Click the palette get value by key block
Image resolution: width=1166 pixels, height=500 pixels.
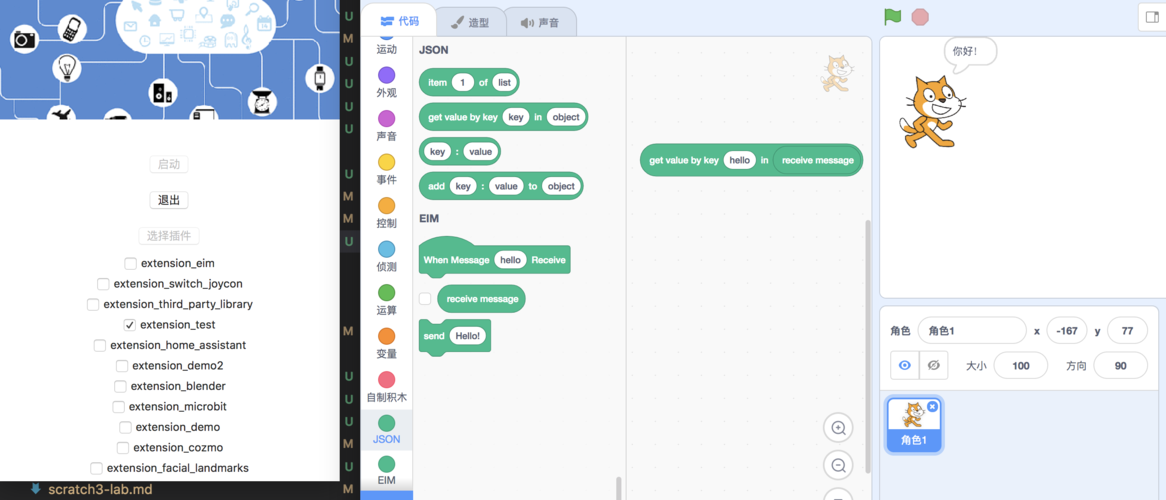tap(503, 117)
